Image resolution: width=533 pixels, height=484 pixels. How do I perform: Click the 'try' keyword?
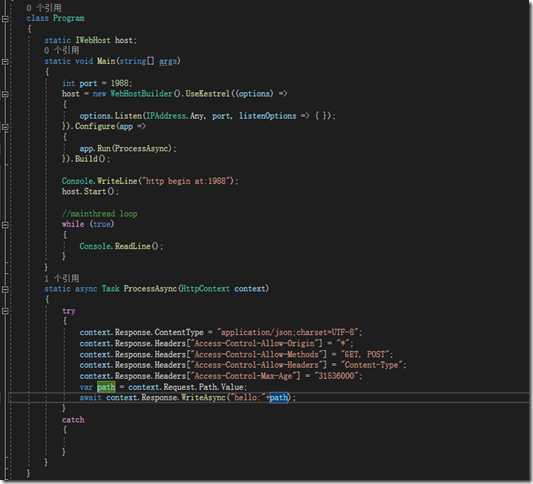pos(69,311)
